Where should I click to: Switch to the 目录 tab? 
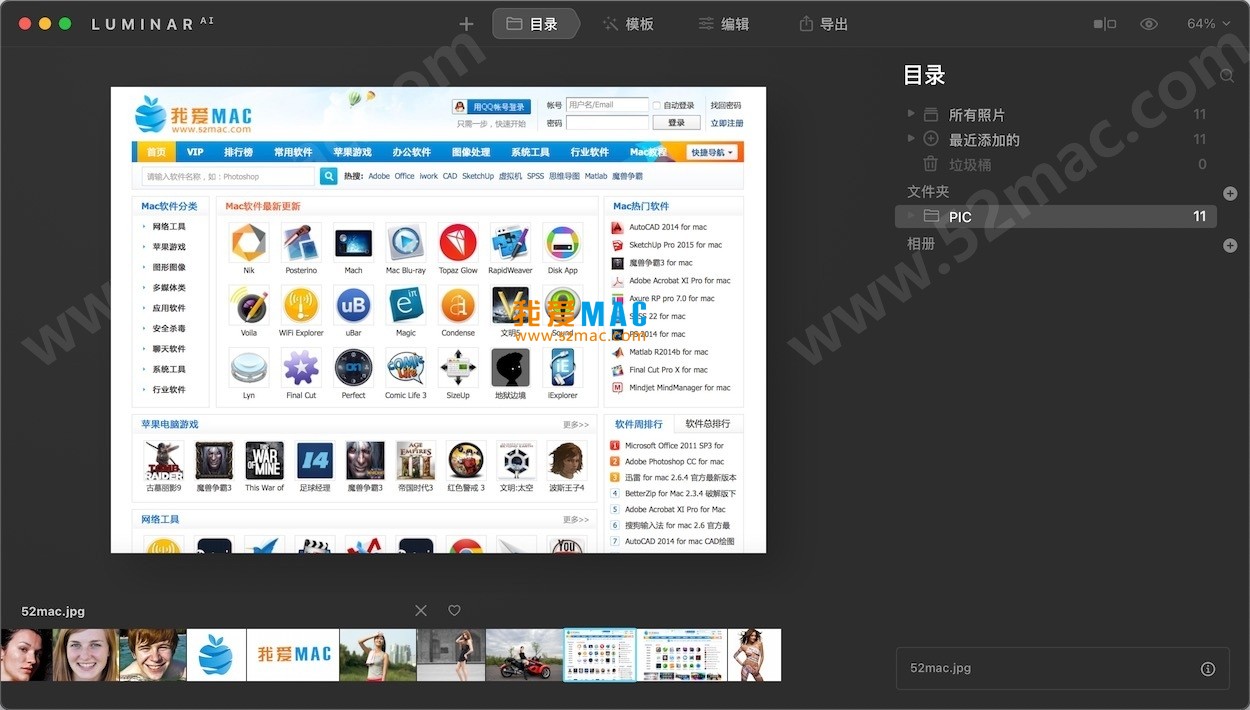(x=536, y=24)
